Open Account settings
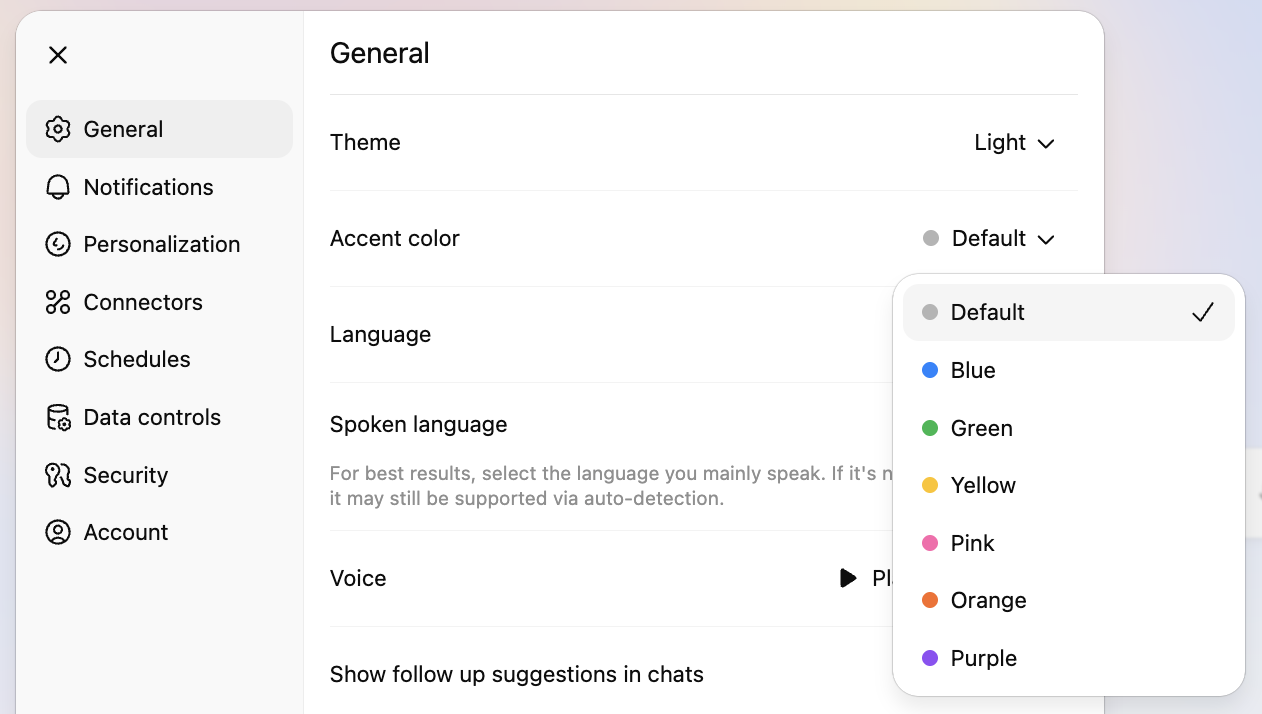 [x=159, y=532]
